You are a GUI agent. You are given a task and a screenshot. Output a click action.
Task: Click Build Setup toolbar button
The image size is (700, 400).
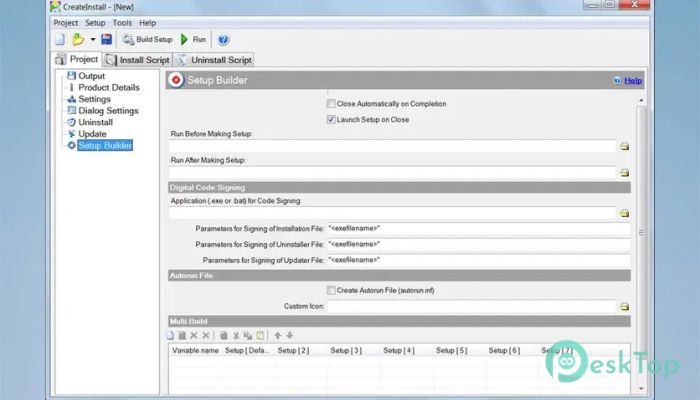pos(148,39)
